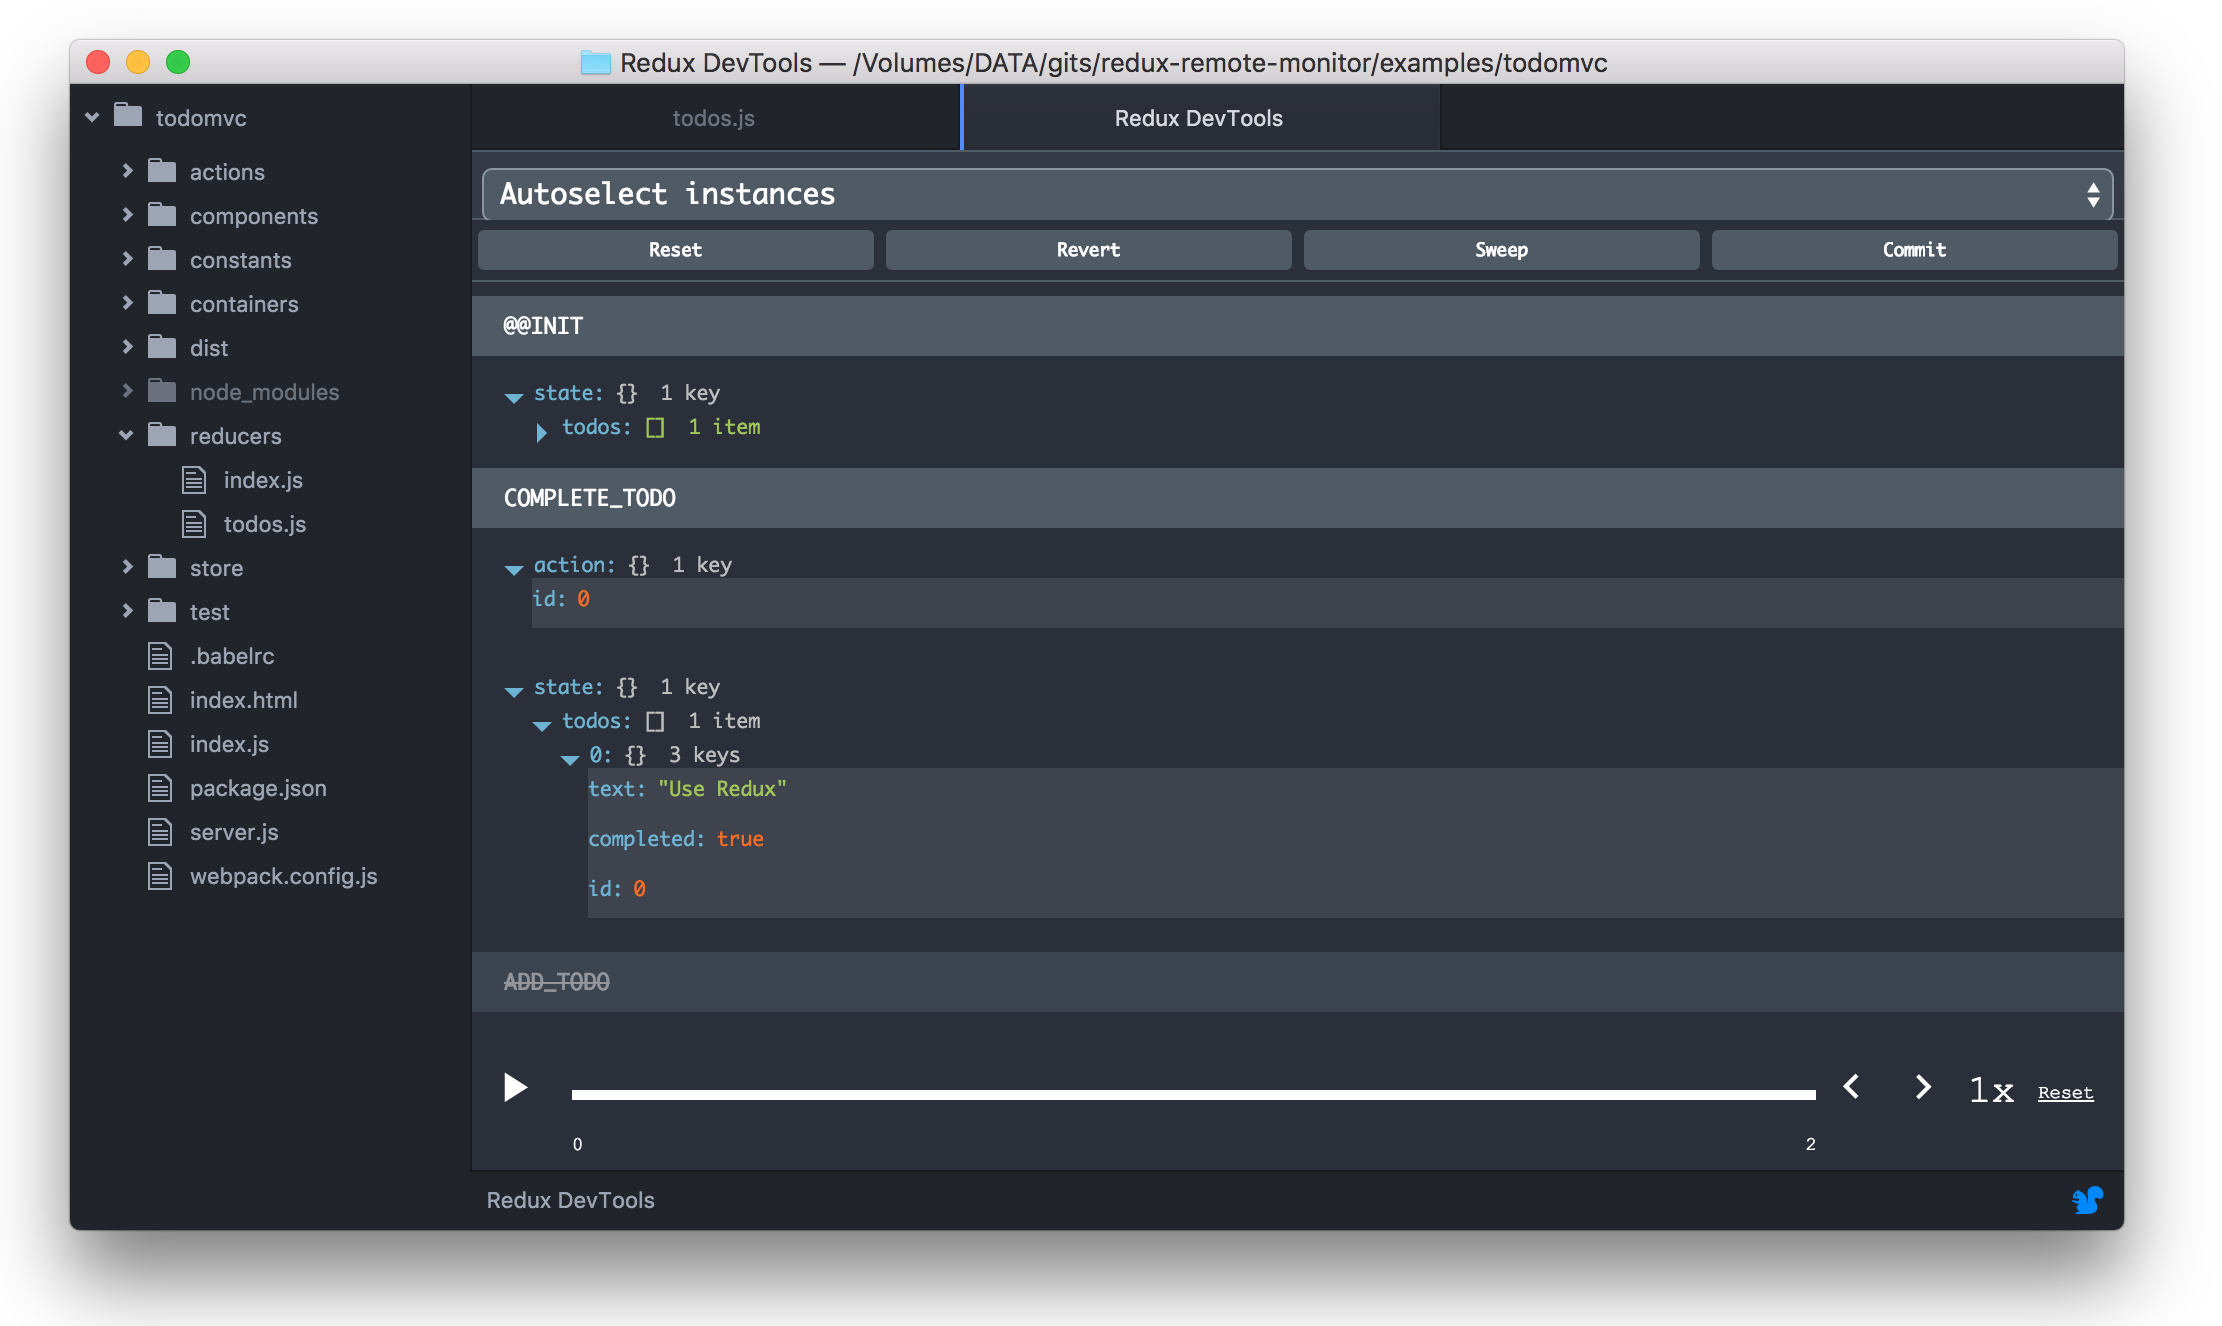
Task: Click the Commit button
Action: [x=1913, y=250]
